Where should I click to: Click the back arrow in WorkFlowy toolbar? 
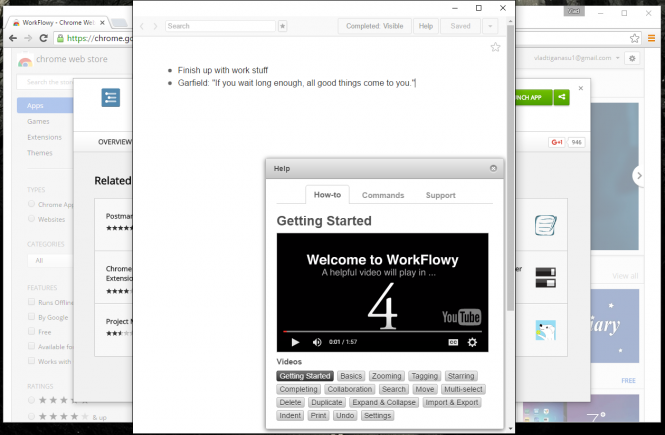pos(142,26)
